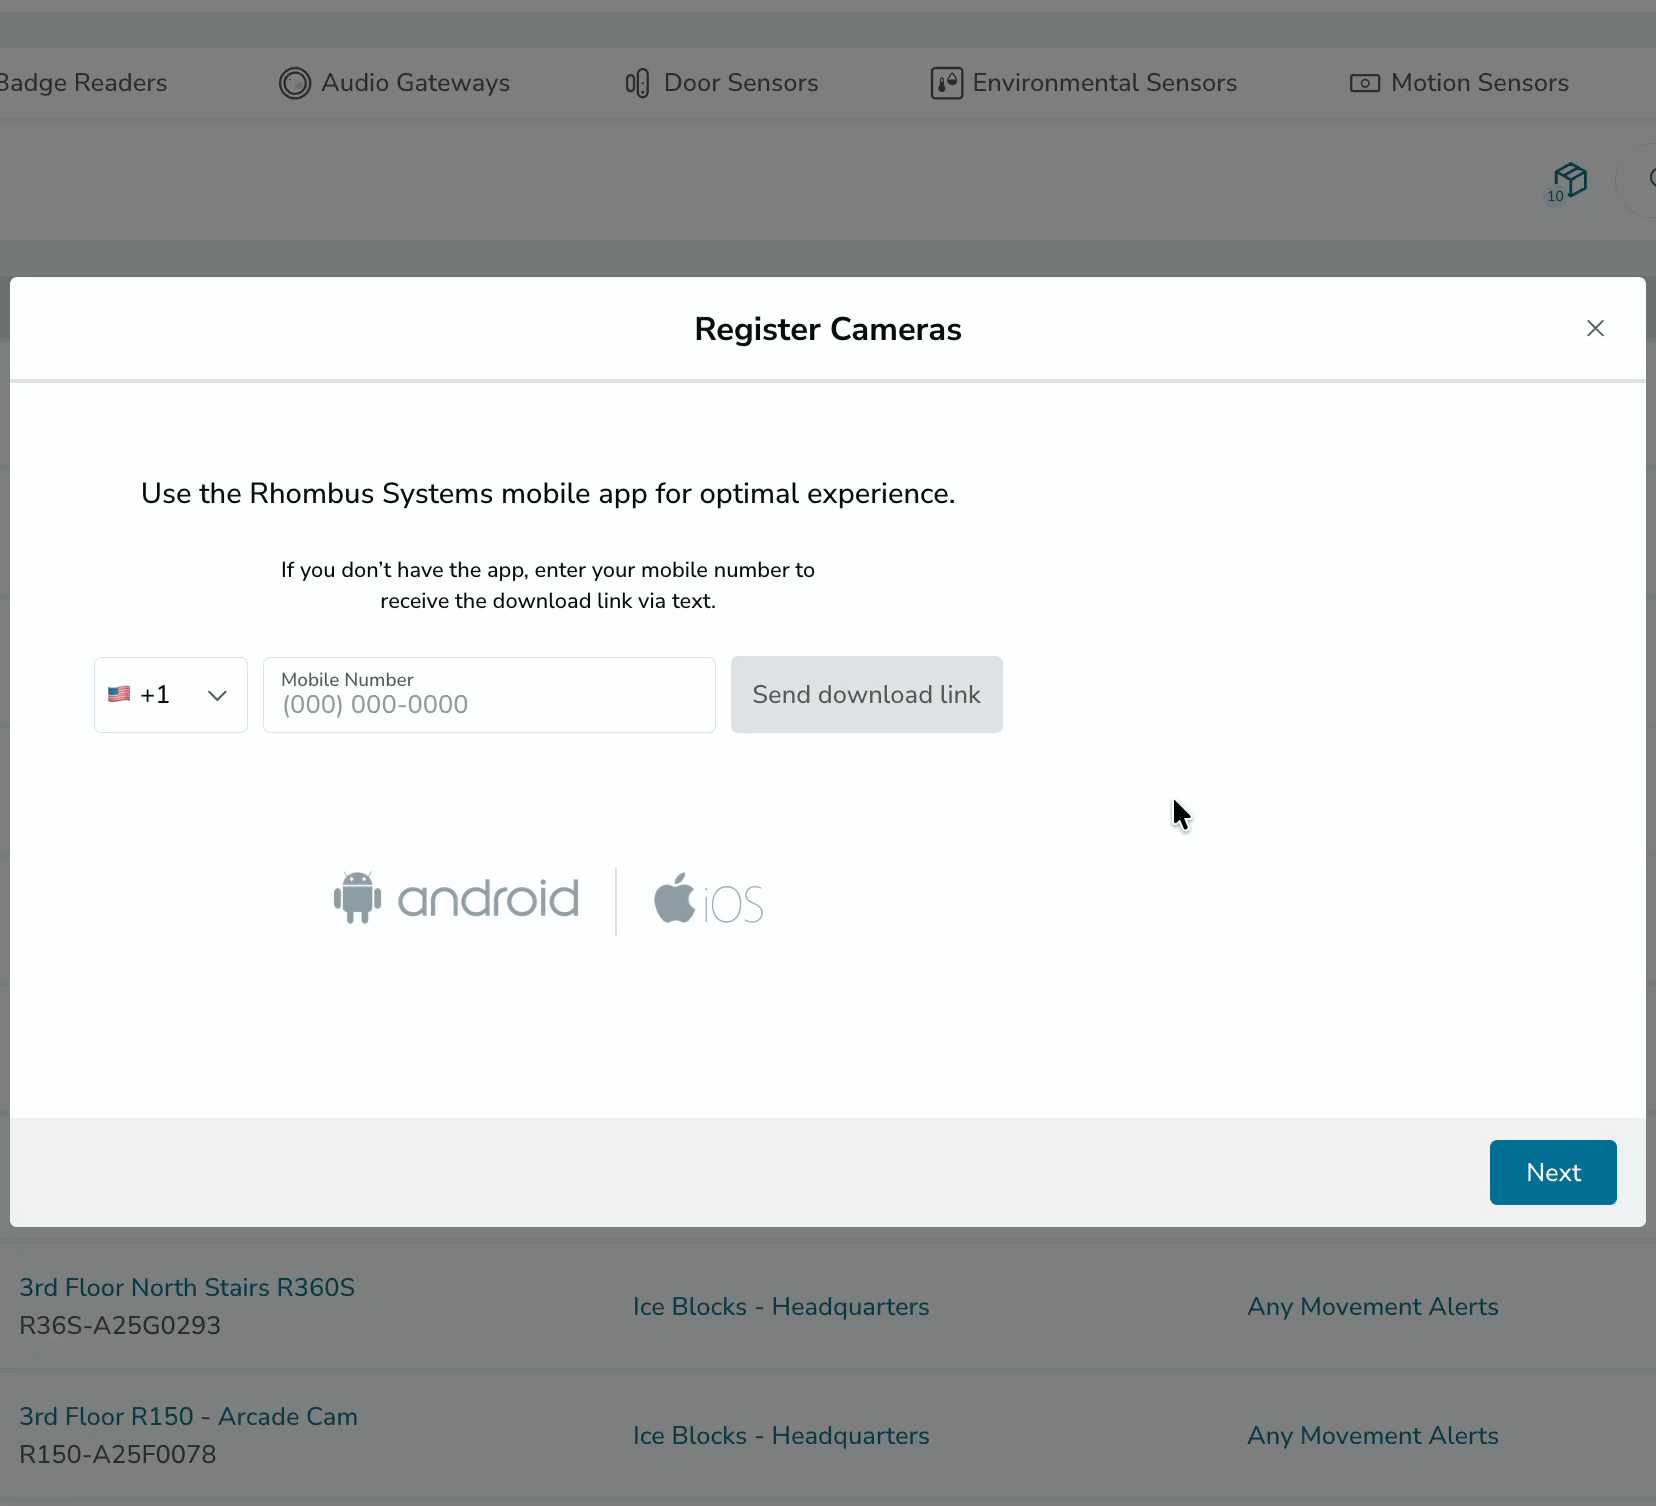Click the serial number R36S-A25G0293
This screenshot has width=1656, height=1506.
tap(120, 1325)
